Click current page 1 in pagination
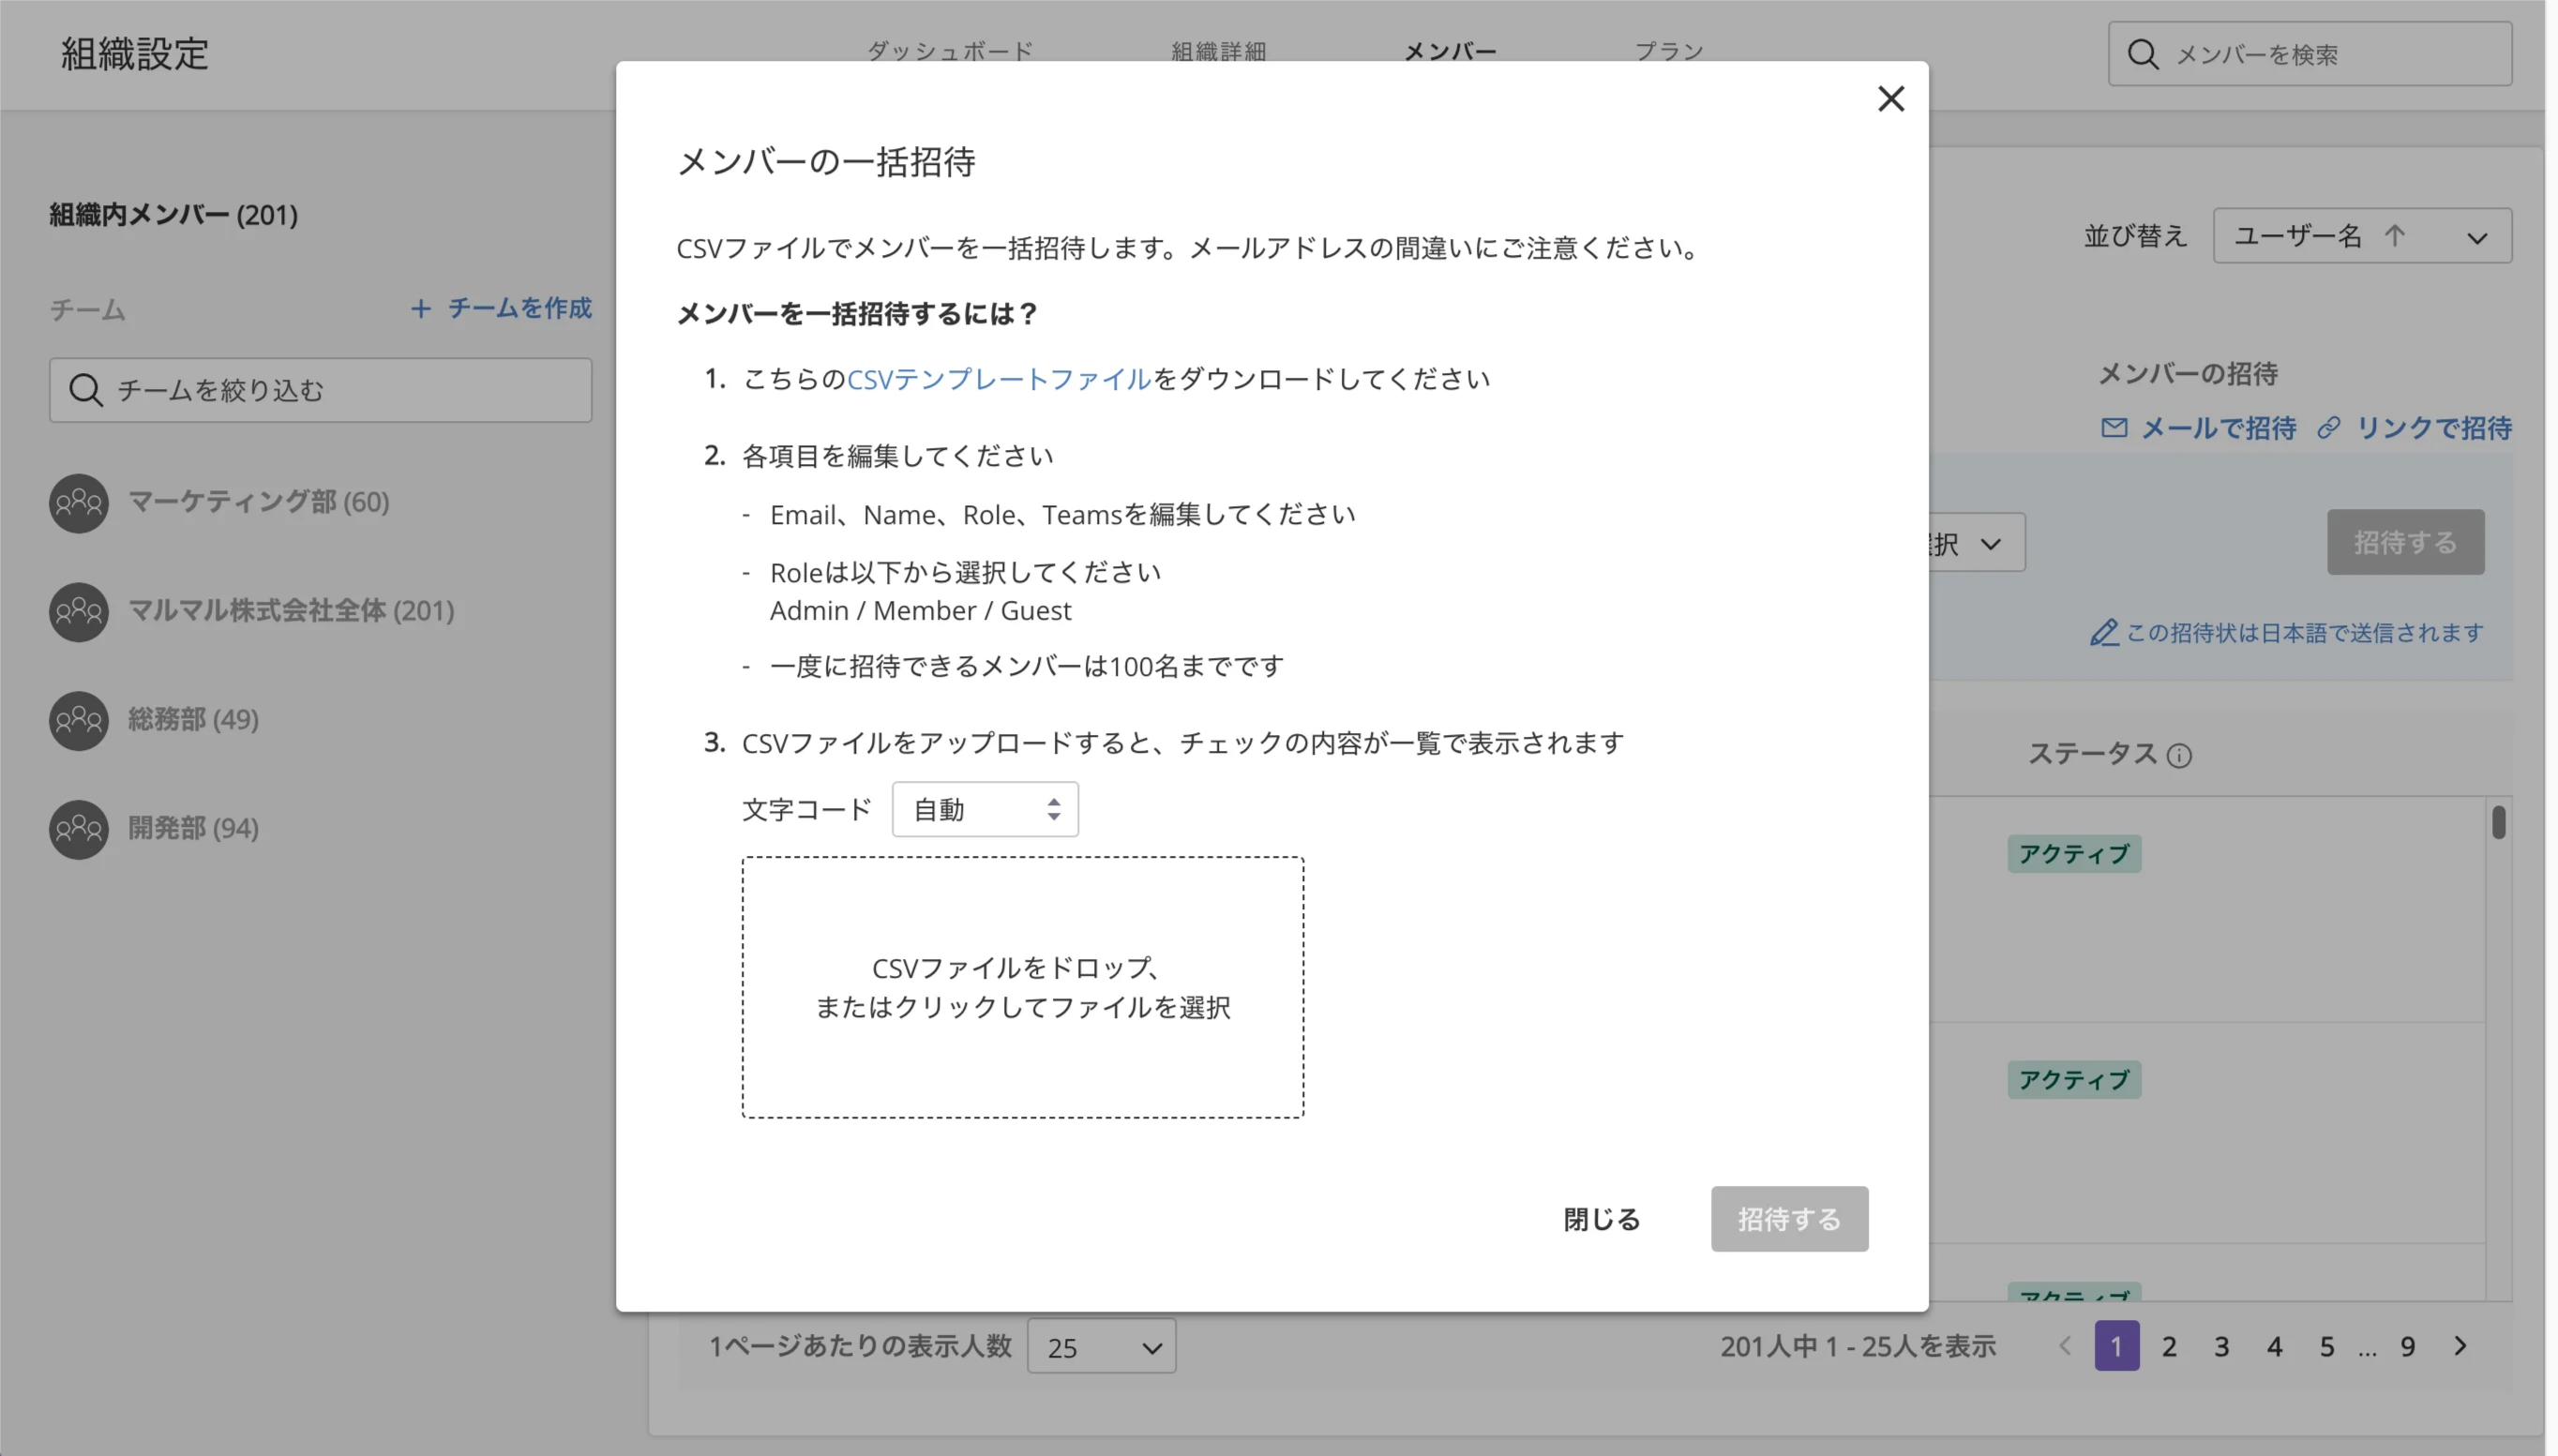Image resolution: width=2558 pixels, height=1456 pixels. (2116, 1346)
